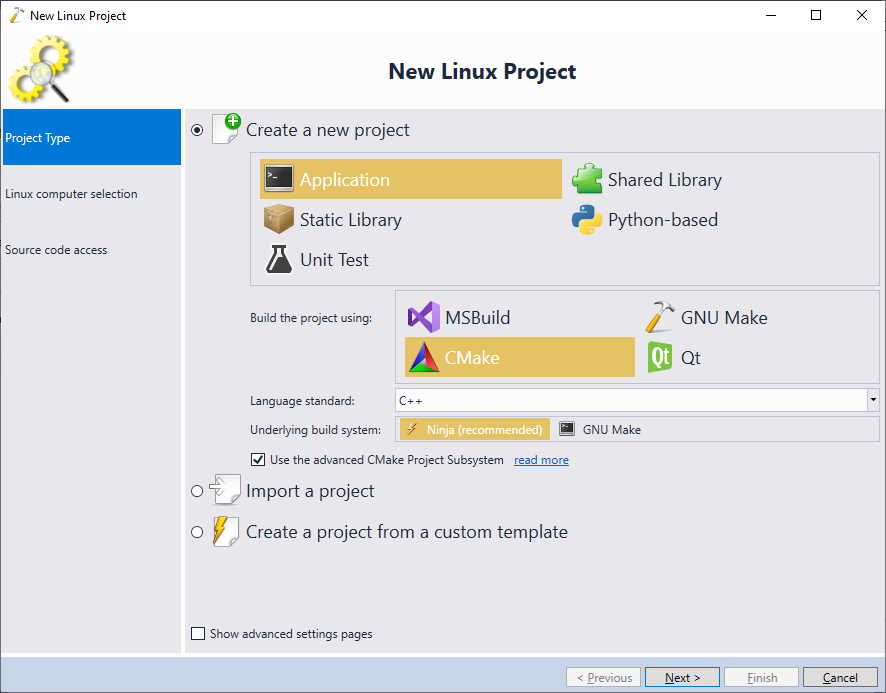Open the read more link
886x693 pixels.
point(541,460)
